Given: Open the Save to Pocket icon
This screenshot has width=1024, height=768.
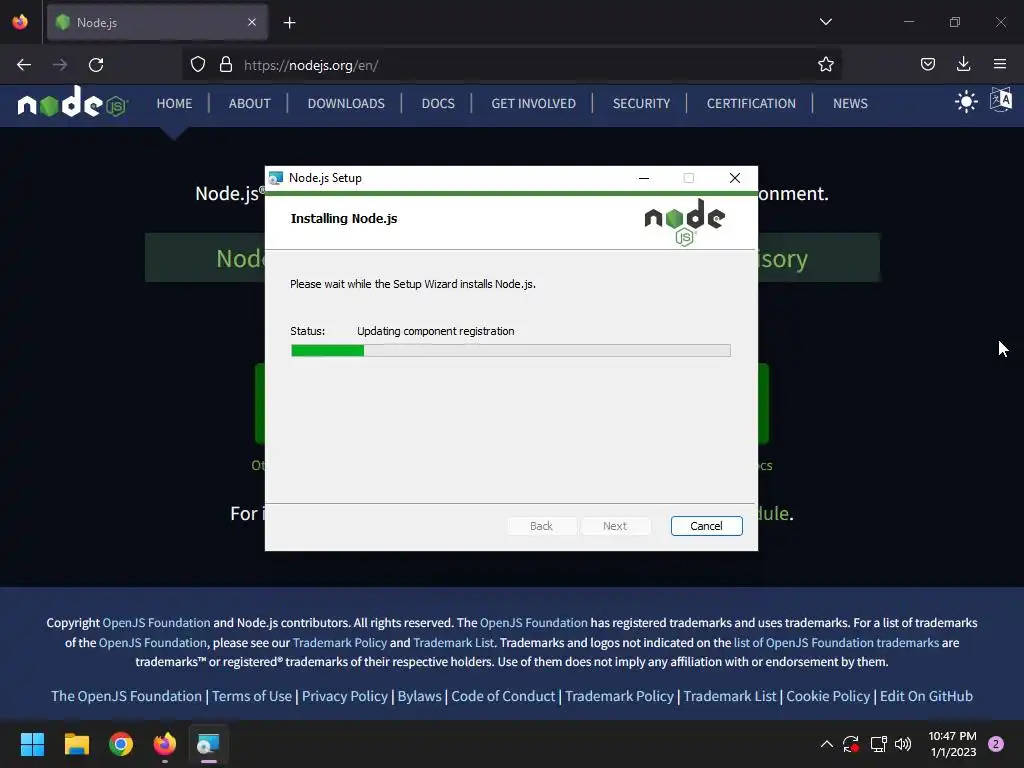Looking at the screenshot, I should click(927, 64).
